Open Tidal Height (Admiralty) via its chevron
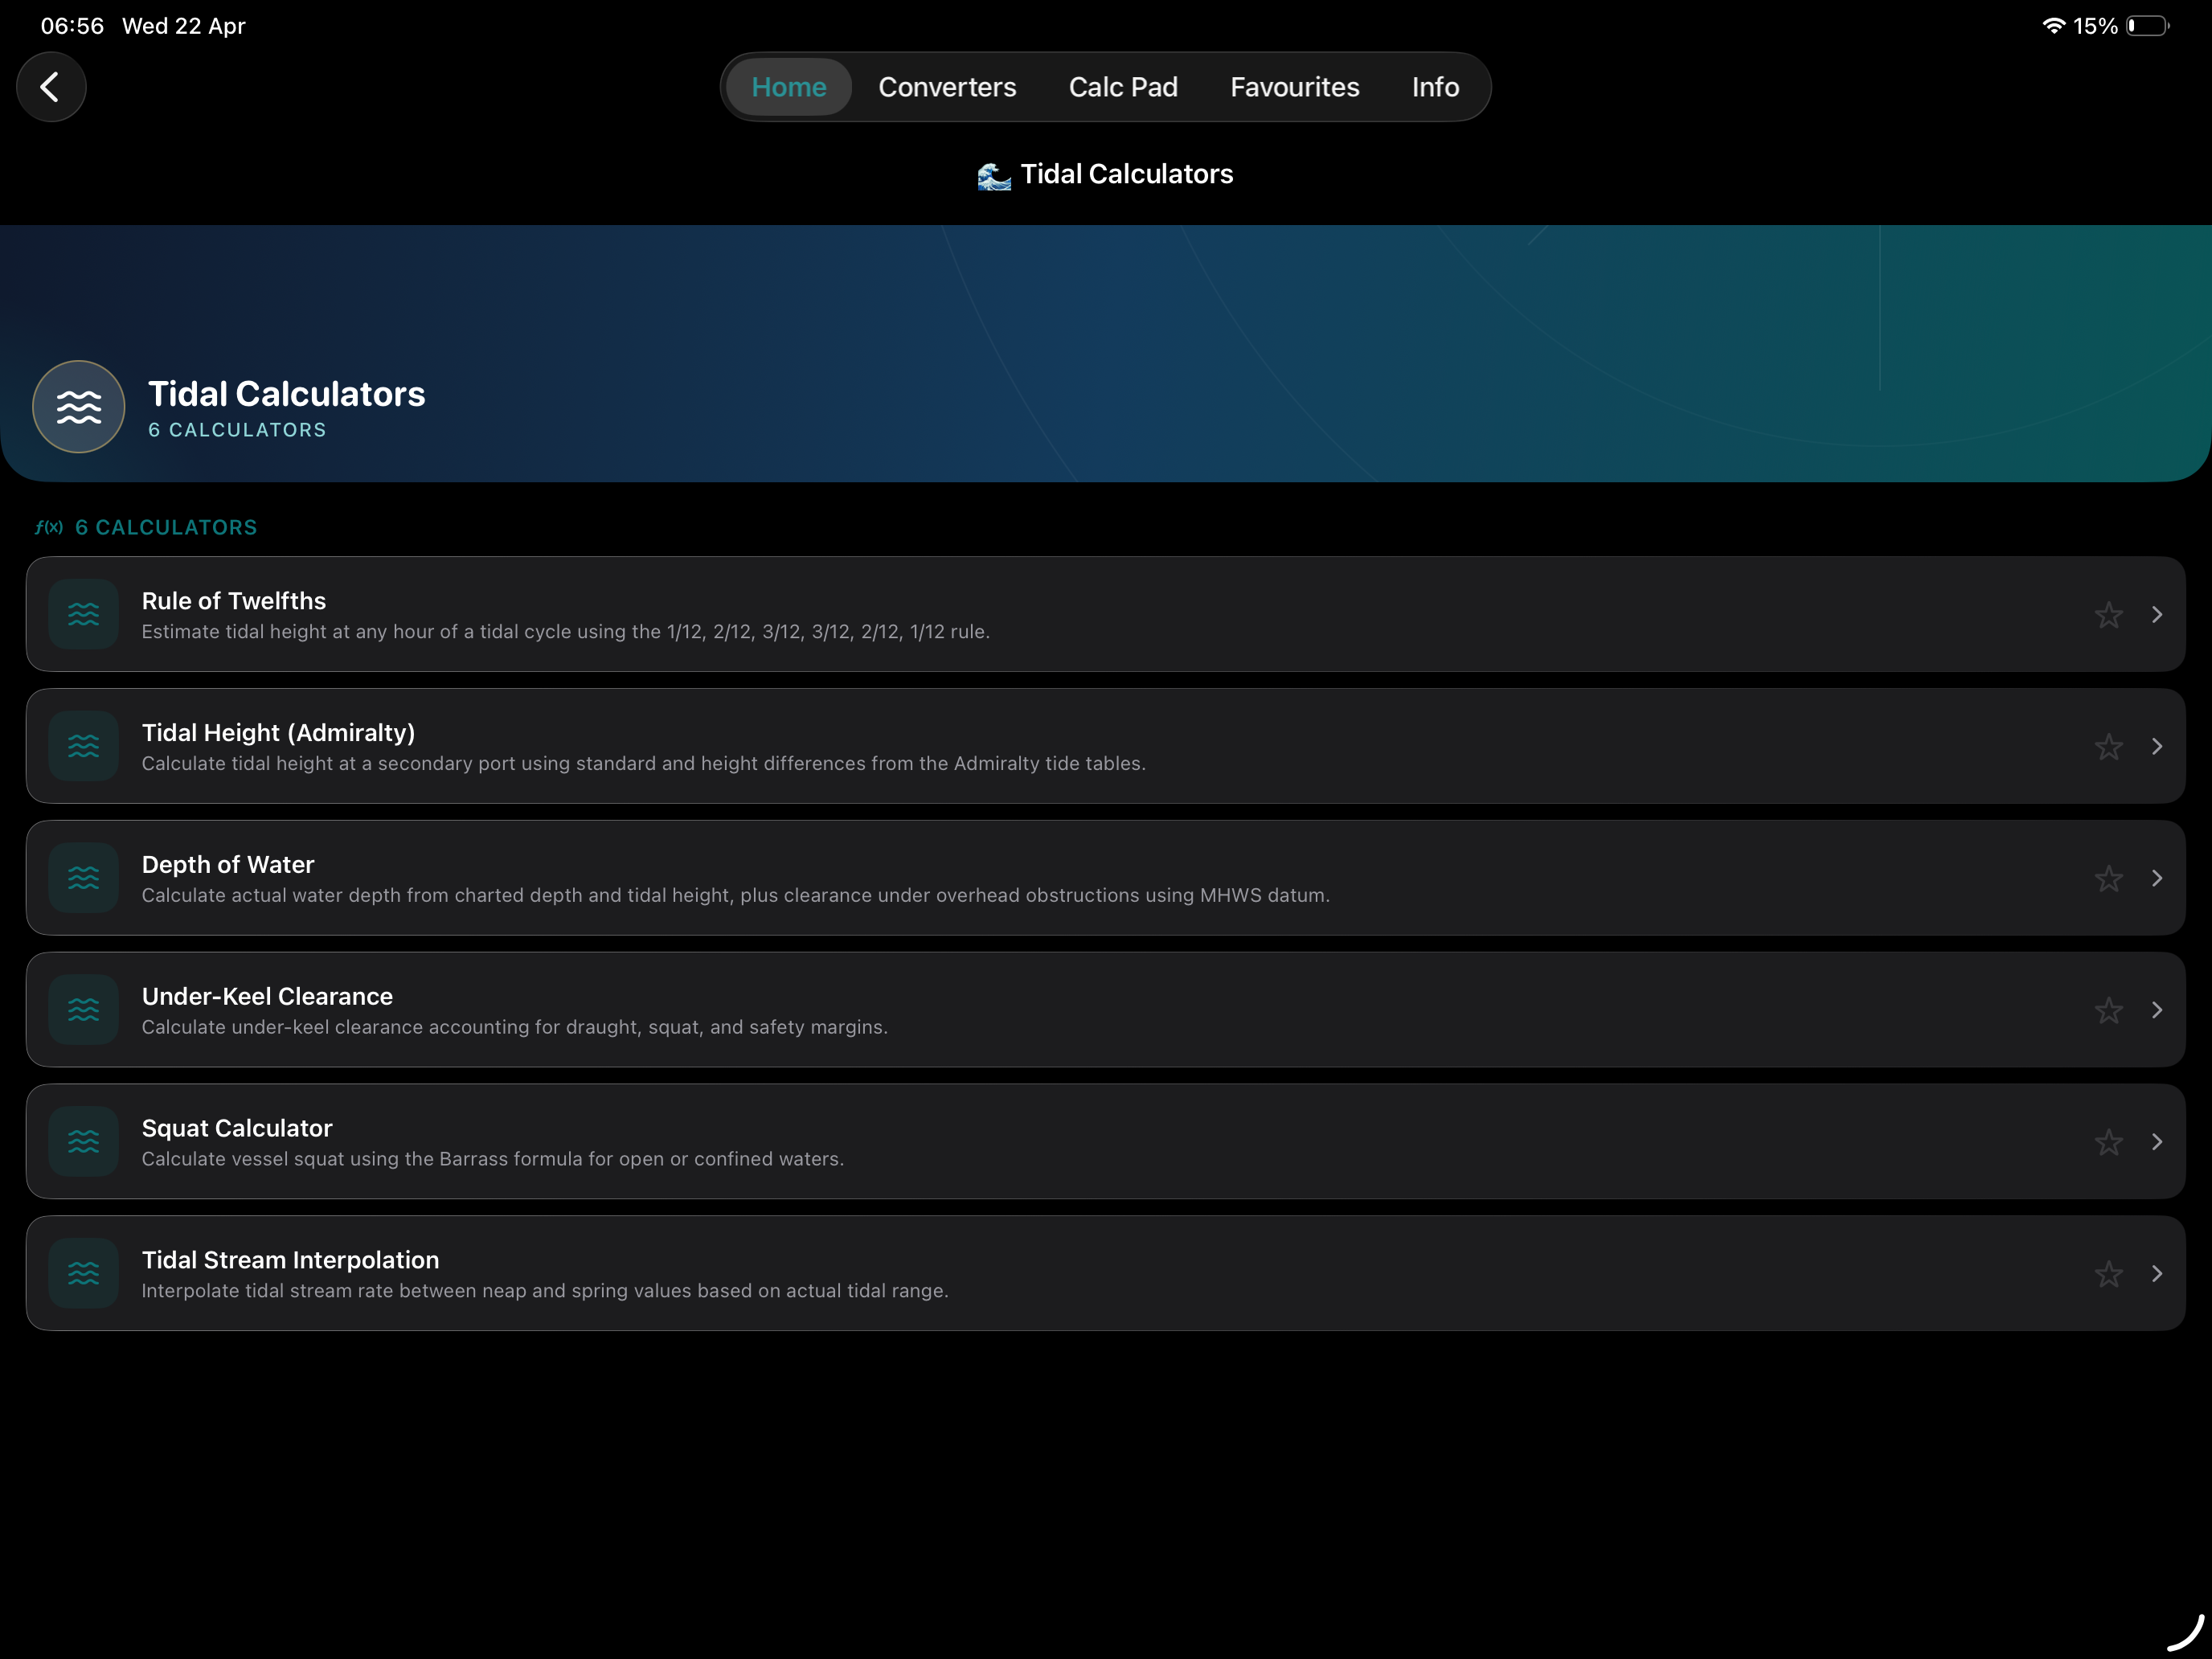The image size is (2212, 1659). [x=2157, y=747]
